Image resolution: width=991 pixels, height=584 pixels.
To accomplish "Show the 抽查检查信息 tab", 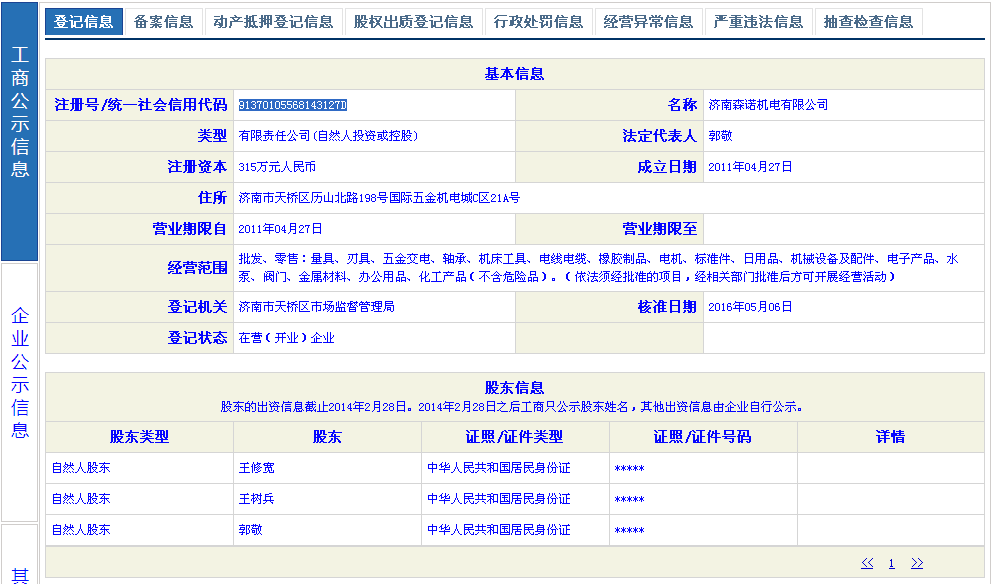I will click(868, 22).
